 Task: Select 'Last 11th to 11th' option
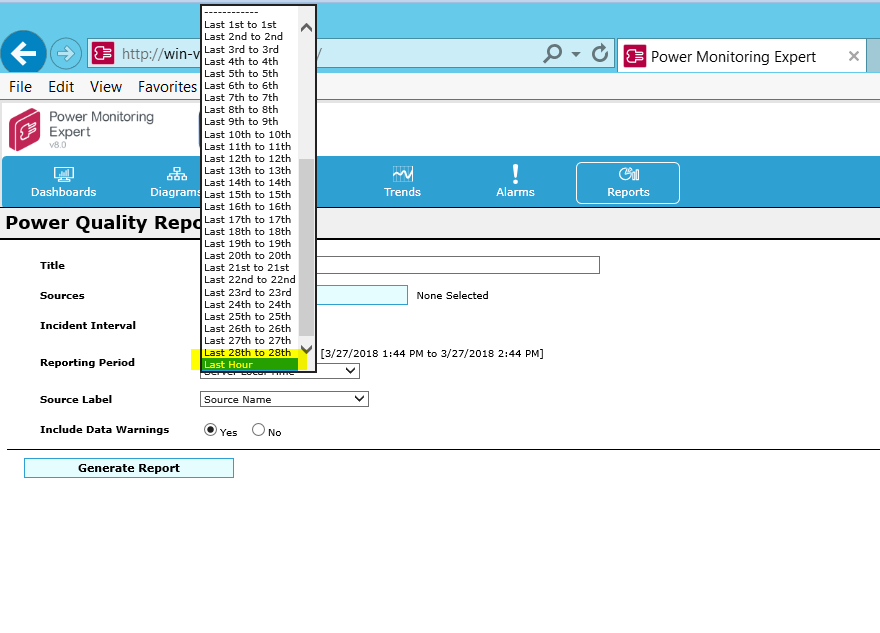click(250, 146)
